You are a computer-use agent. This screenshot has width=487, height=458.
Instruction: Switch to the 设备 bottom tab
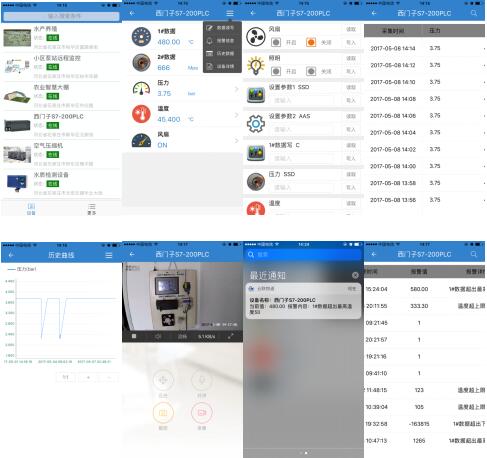tap(31, 209)
